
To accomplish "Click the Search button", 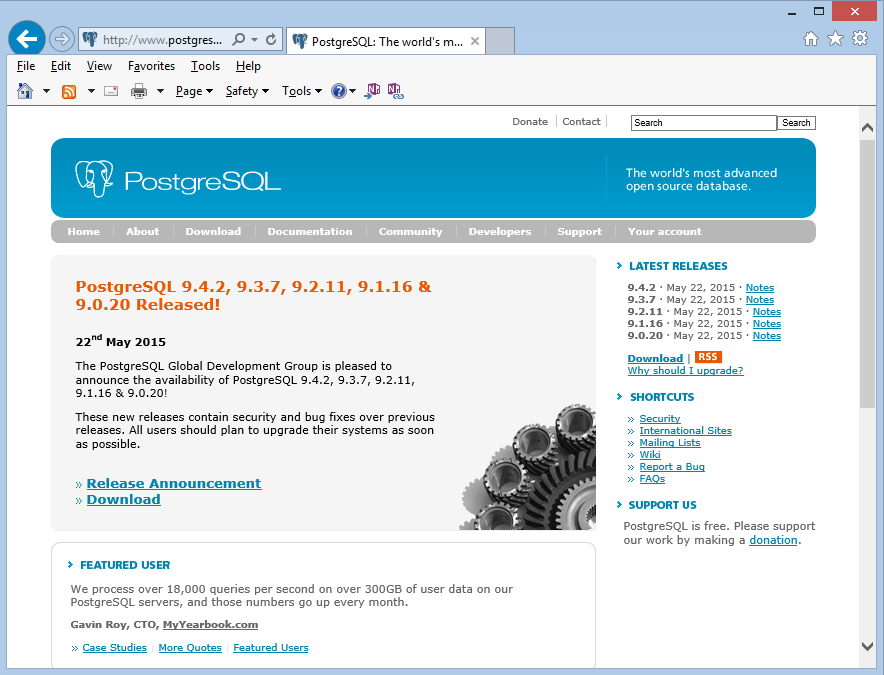I will click(796, 122).
